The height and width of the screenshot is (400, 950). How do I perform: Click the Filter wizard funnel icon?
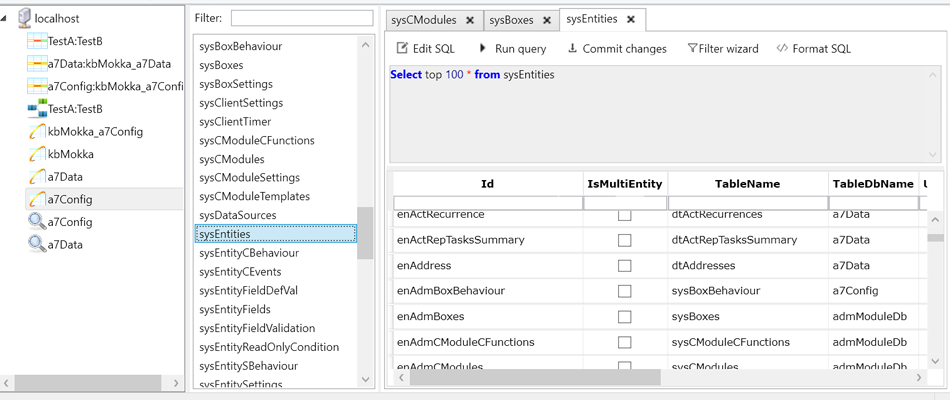[x=692, y=48]
